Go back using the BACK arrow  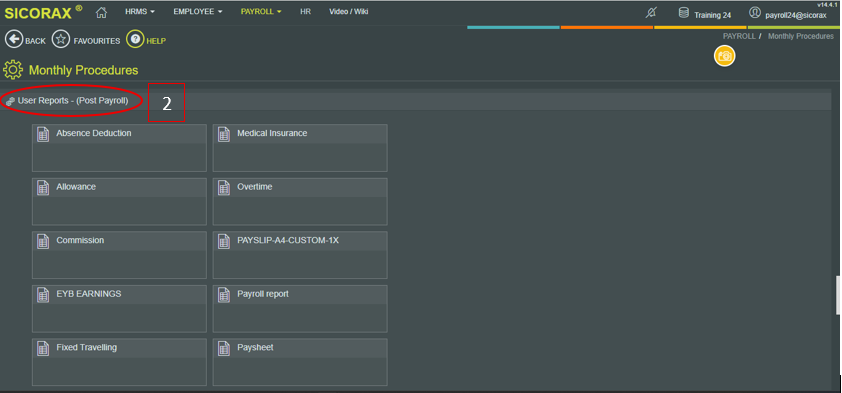pyautogui.click(x=14, y=39)
